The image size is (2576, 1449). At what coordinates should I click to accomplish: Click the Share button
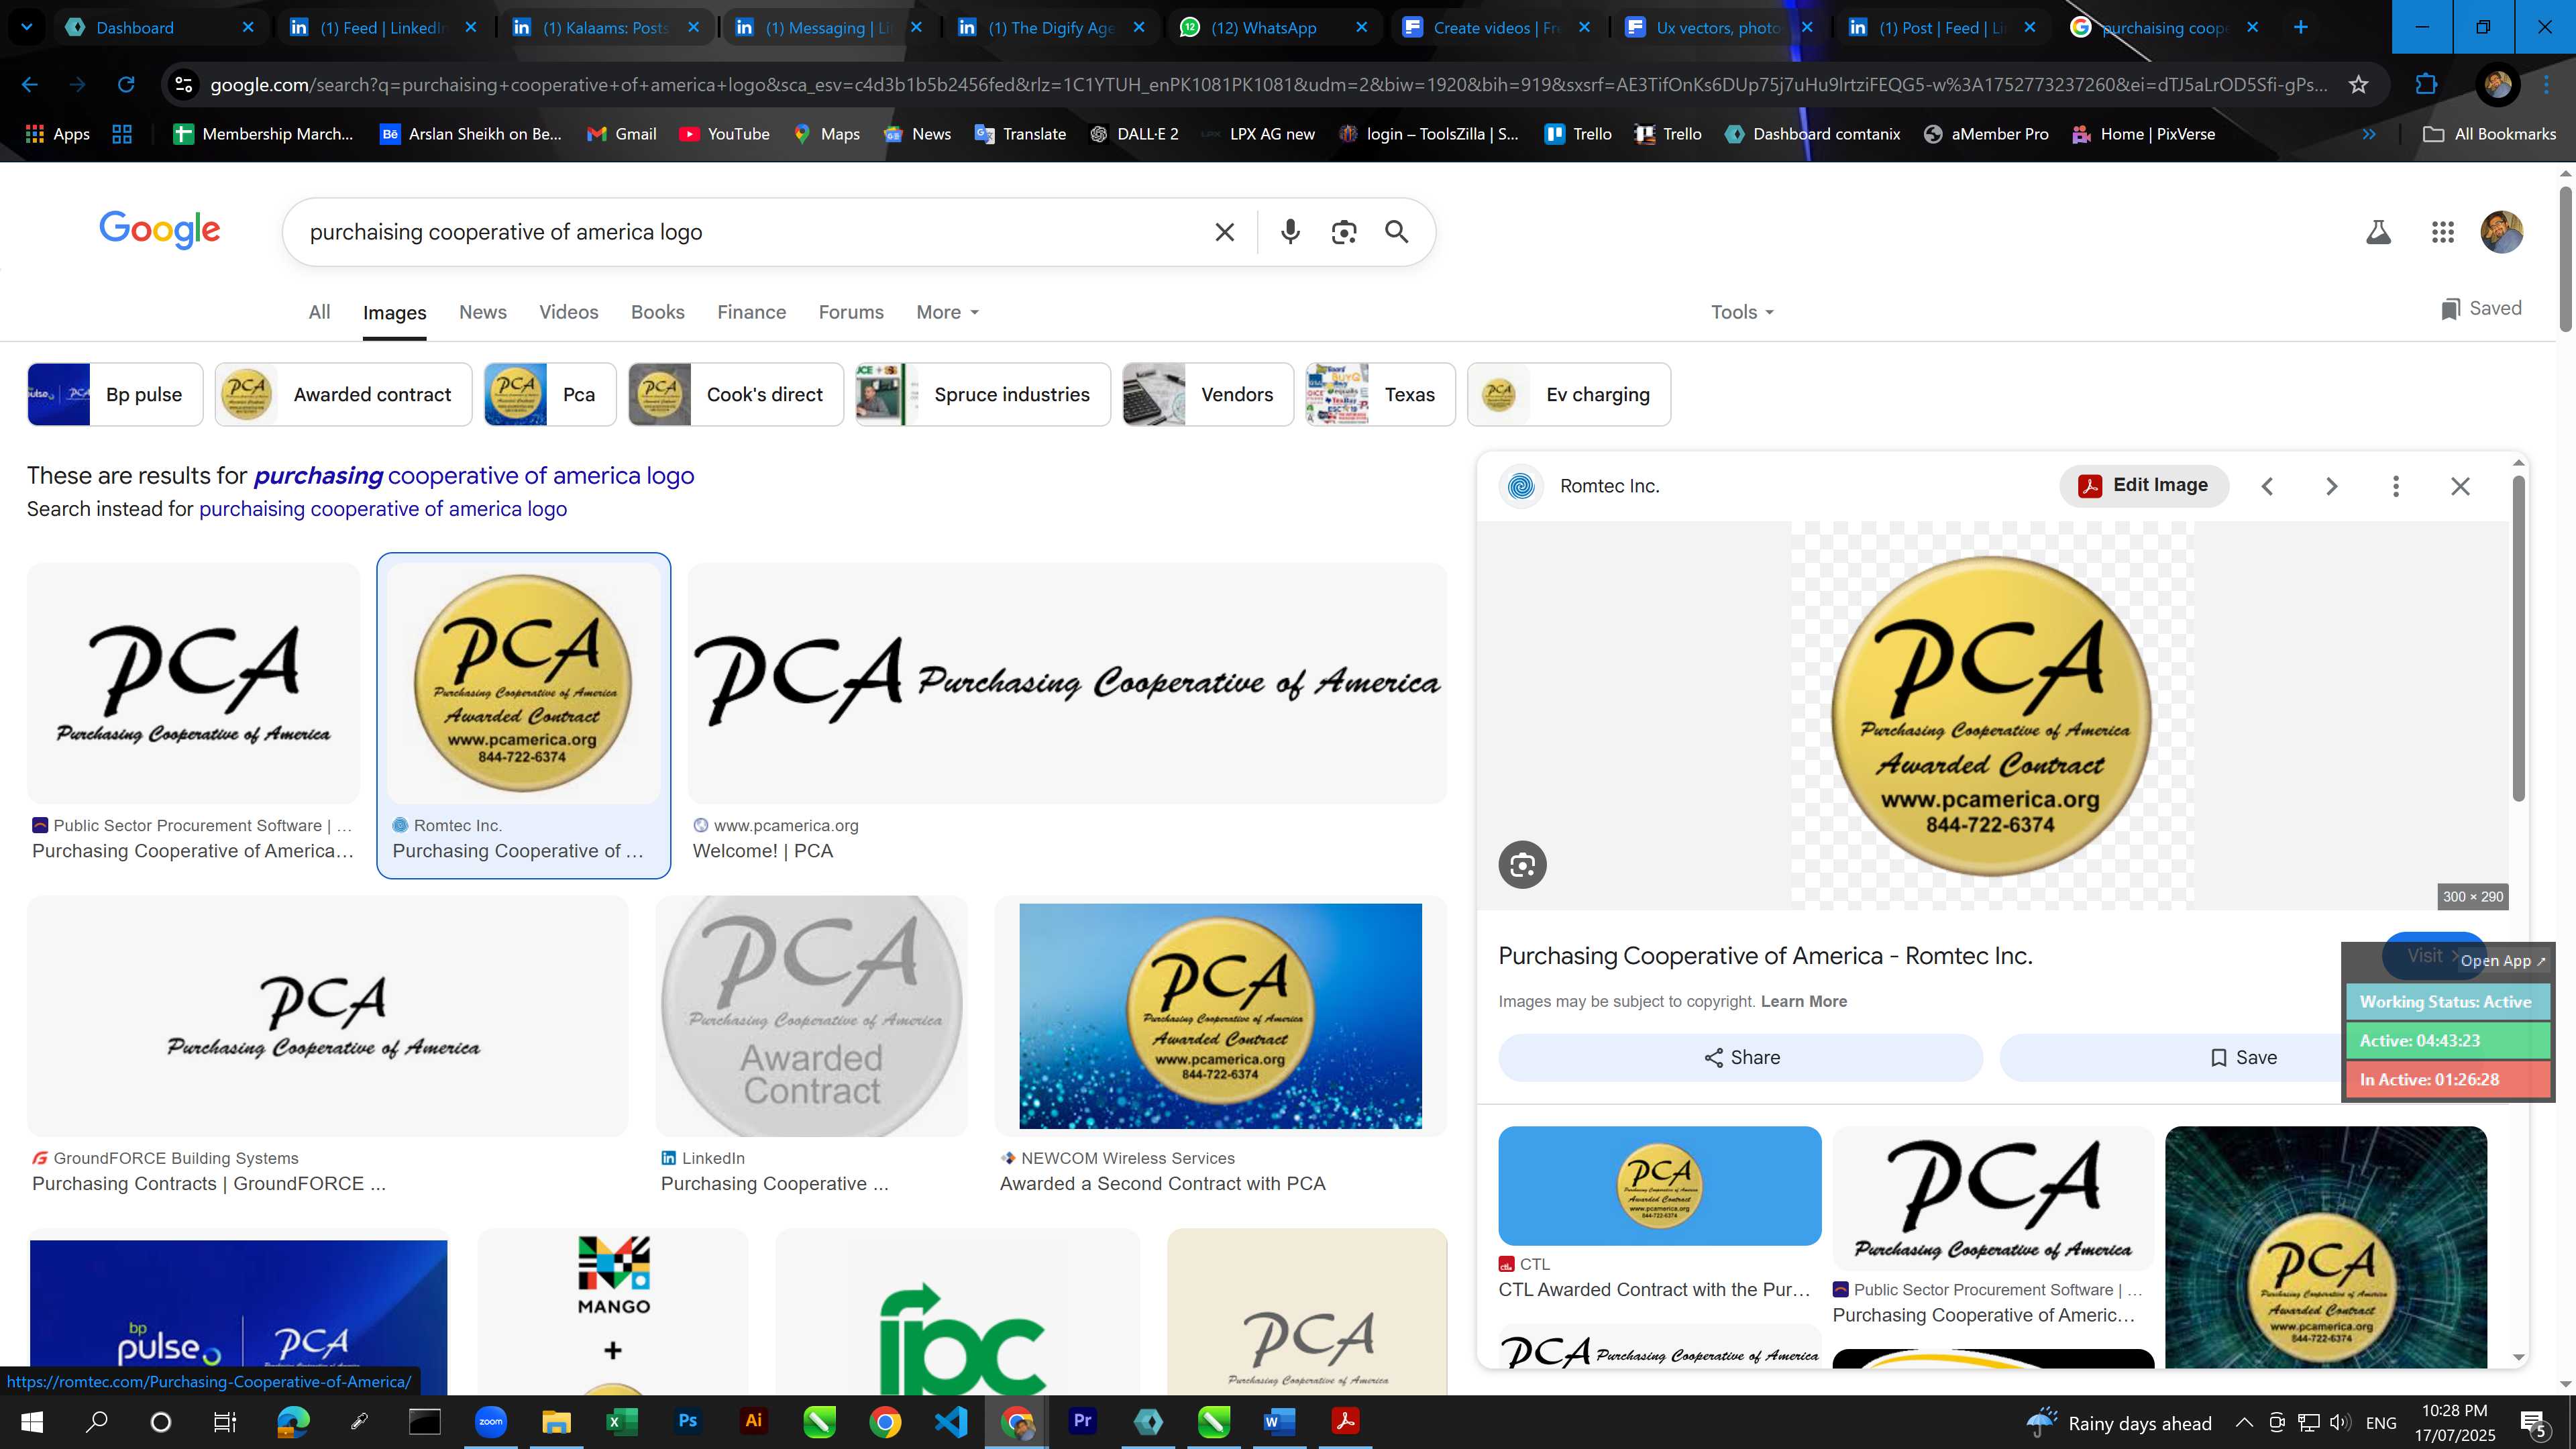coord(1741,1058)
